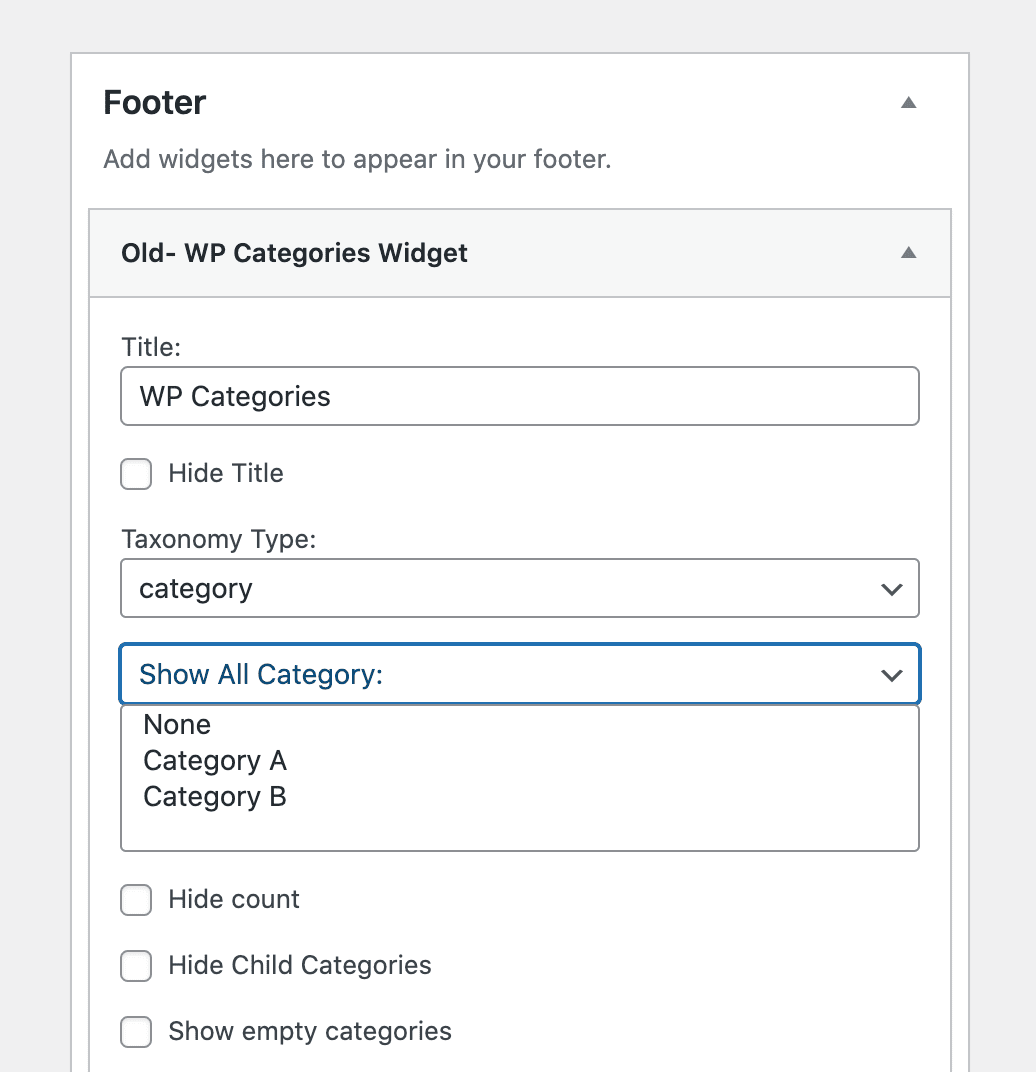Select the text WP Categories in the title box
The height and width of the screenshot is (1072, 1036).
(x=234, y=396)
